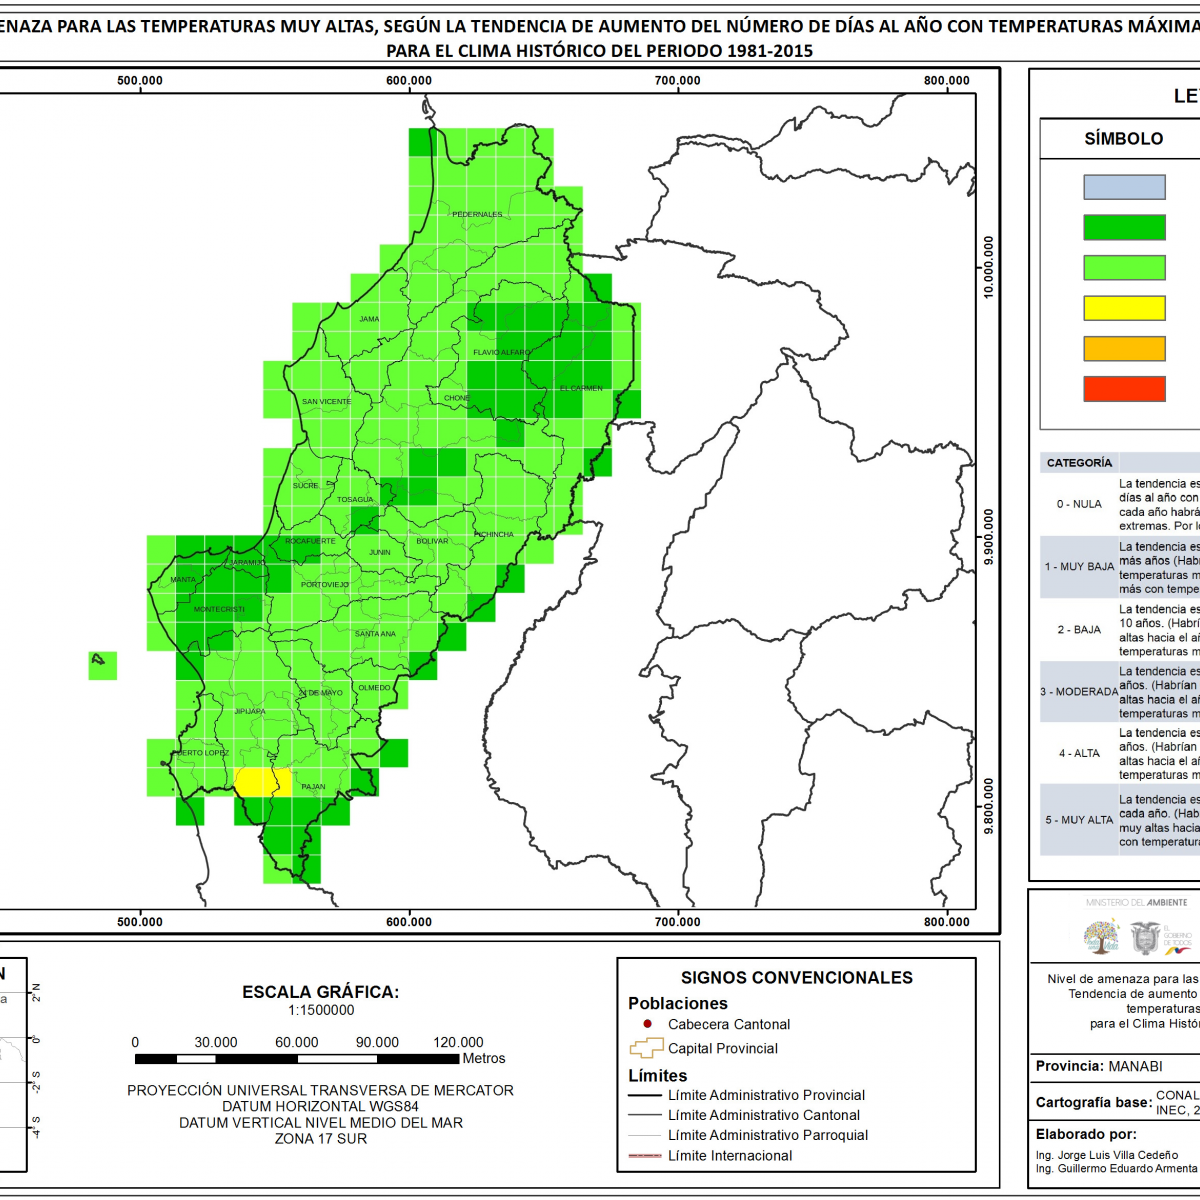Viewport: 1200px width, 1200px height.
Task: Click the black-and-white graphic scale bar
Action: 297,1058
